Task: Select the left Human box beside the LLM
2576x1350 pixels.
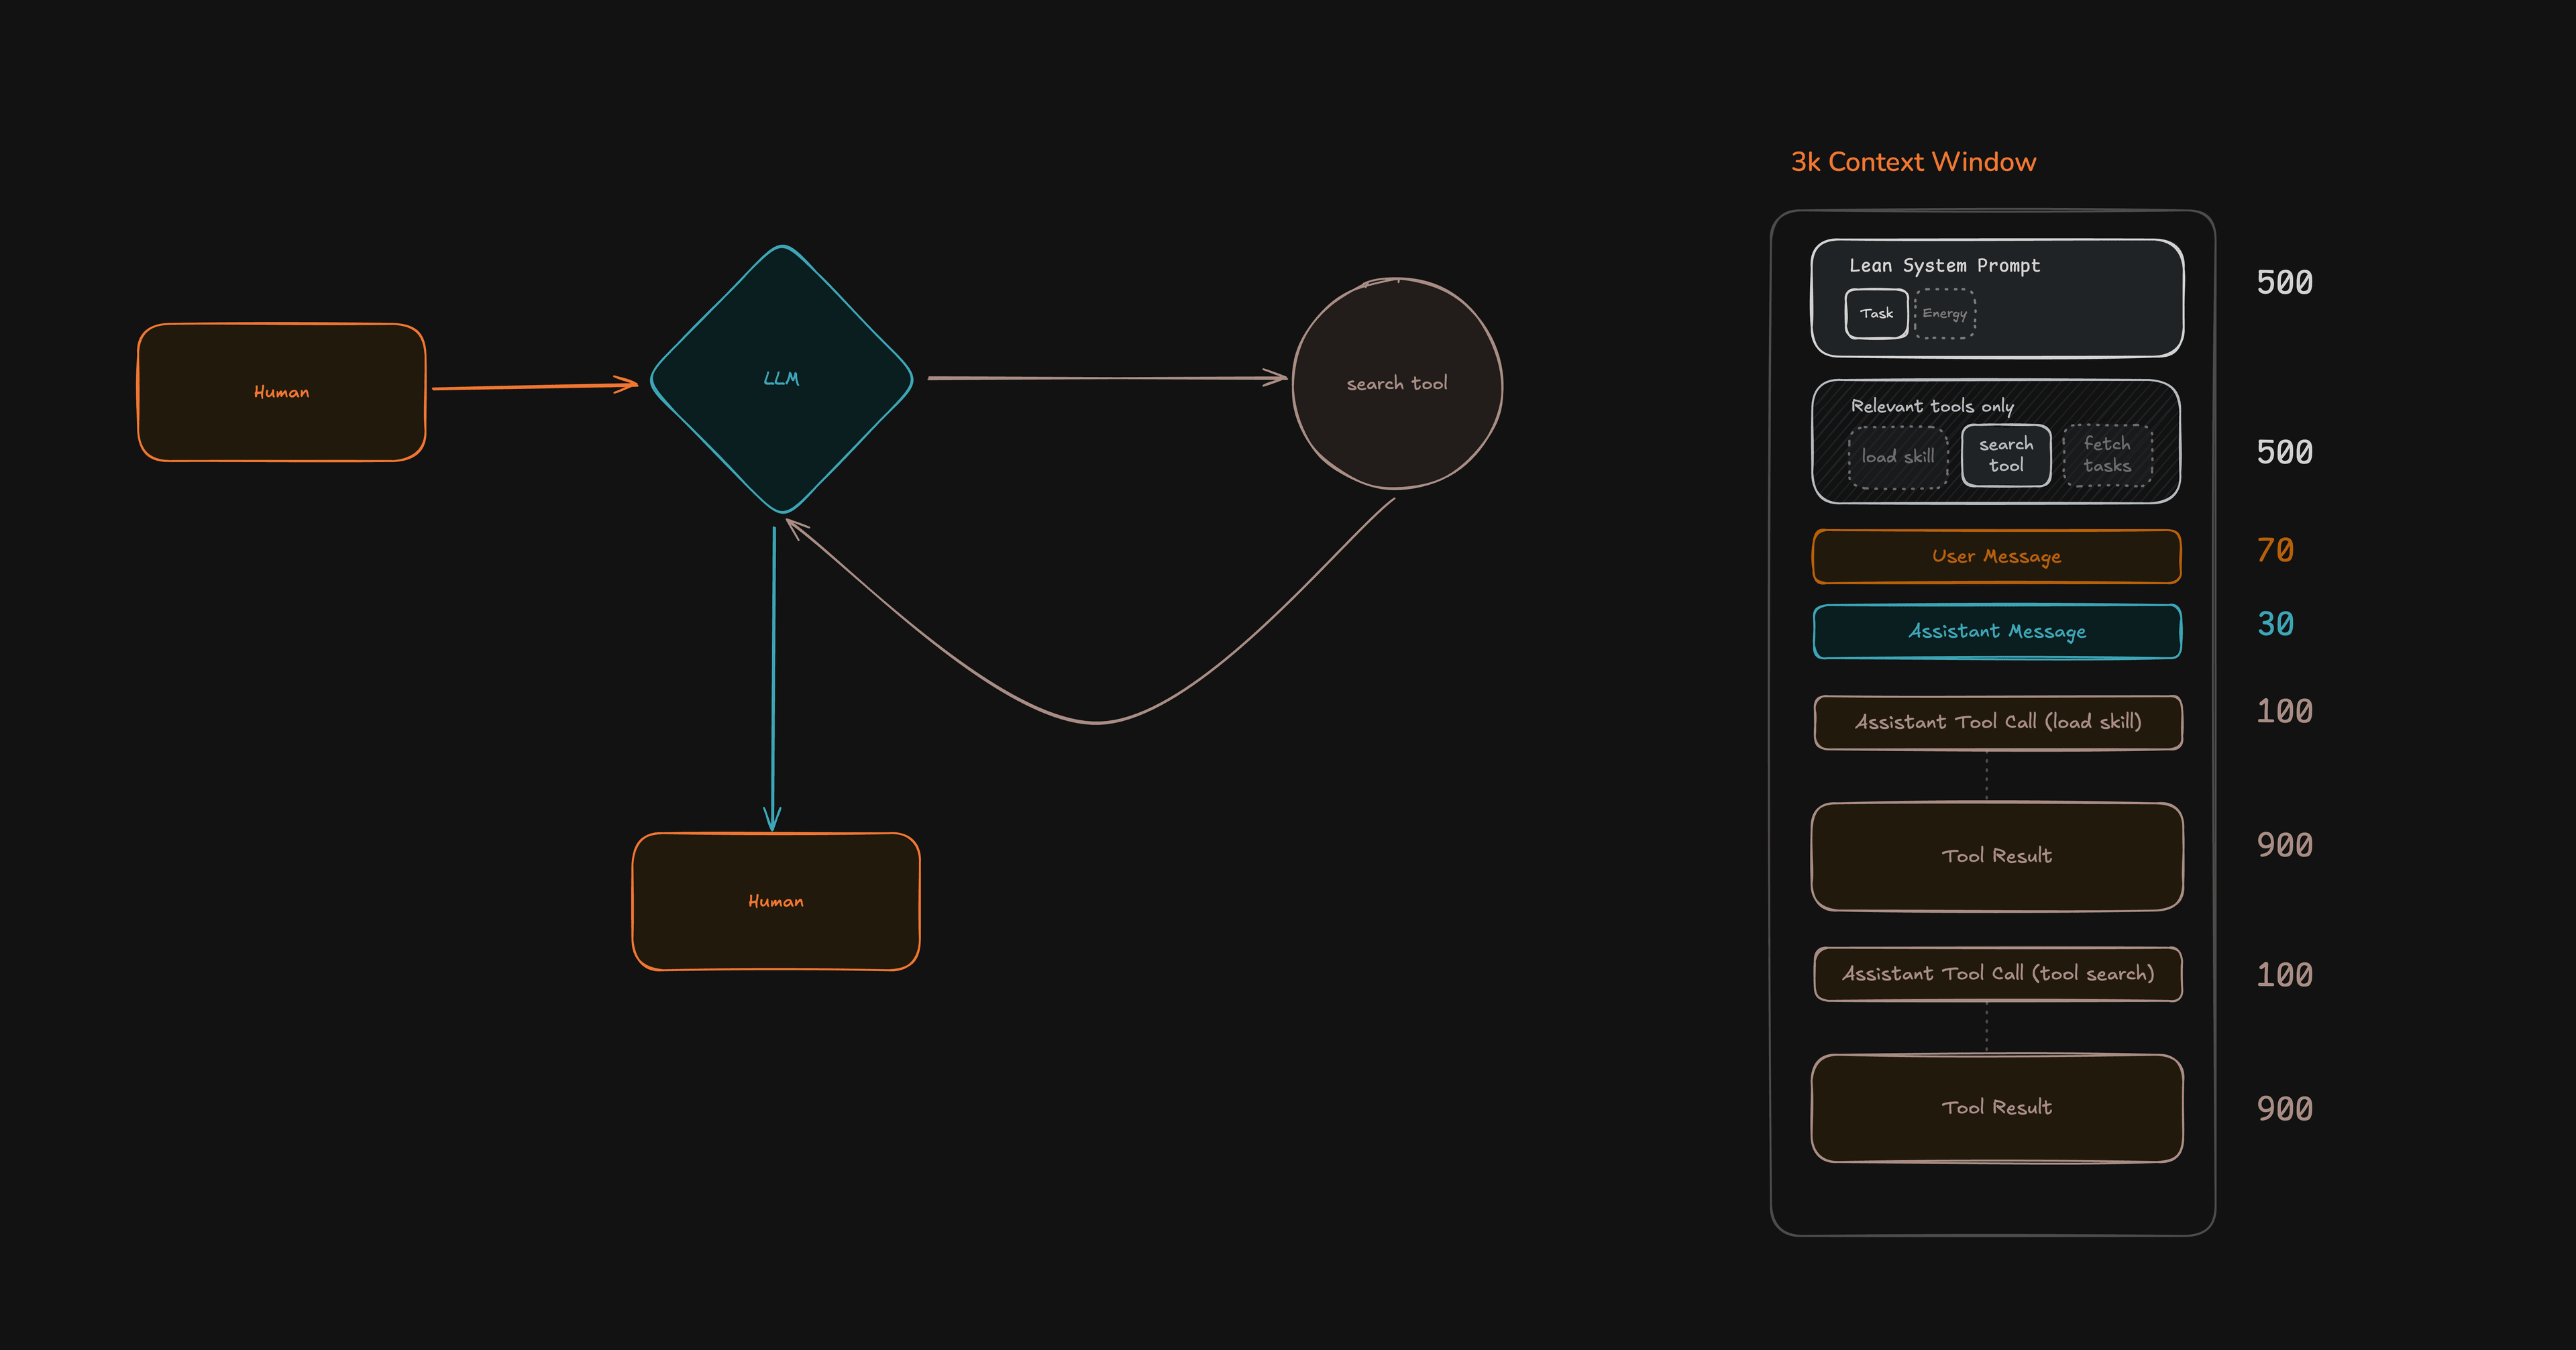Action: pyautogui.click(x=282, y=392)
